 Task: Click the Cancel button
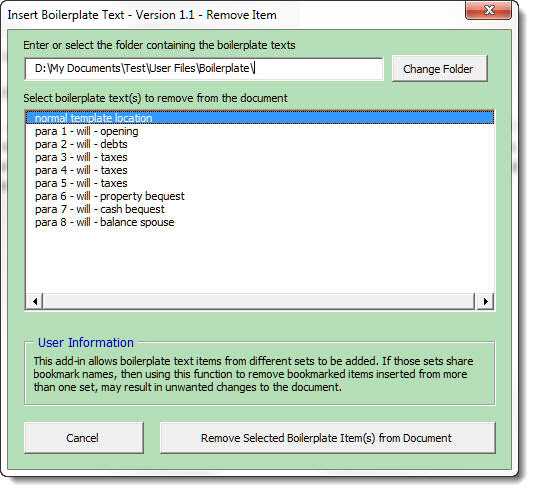(83, 438)
